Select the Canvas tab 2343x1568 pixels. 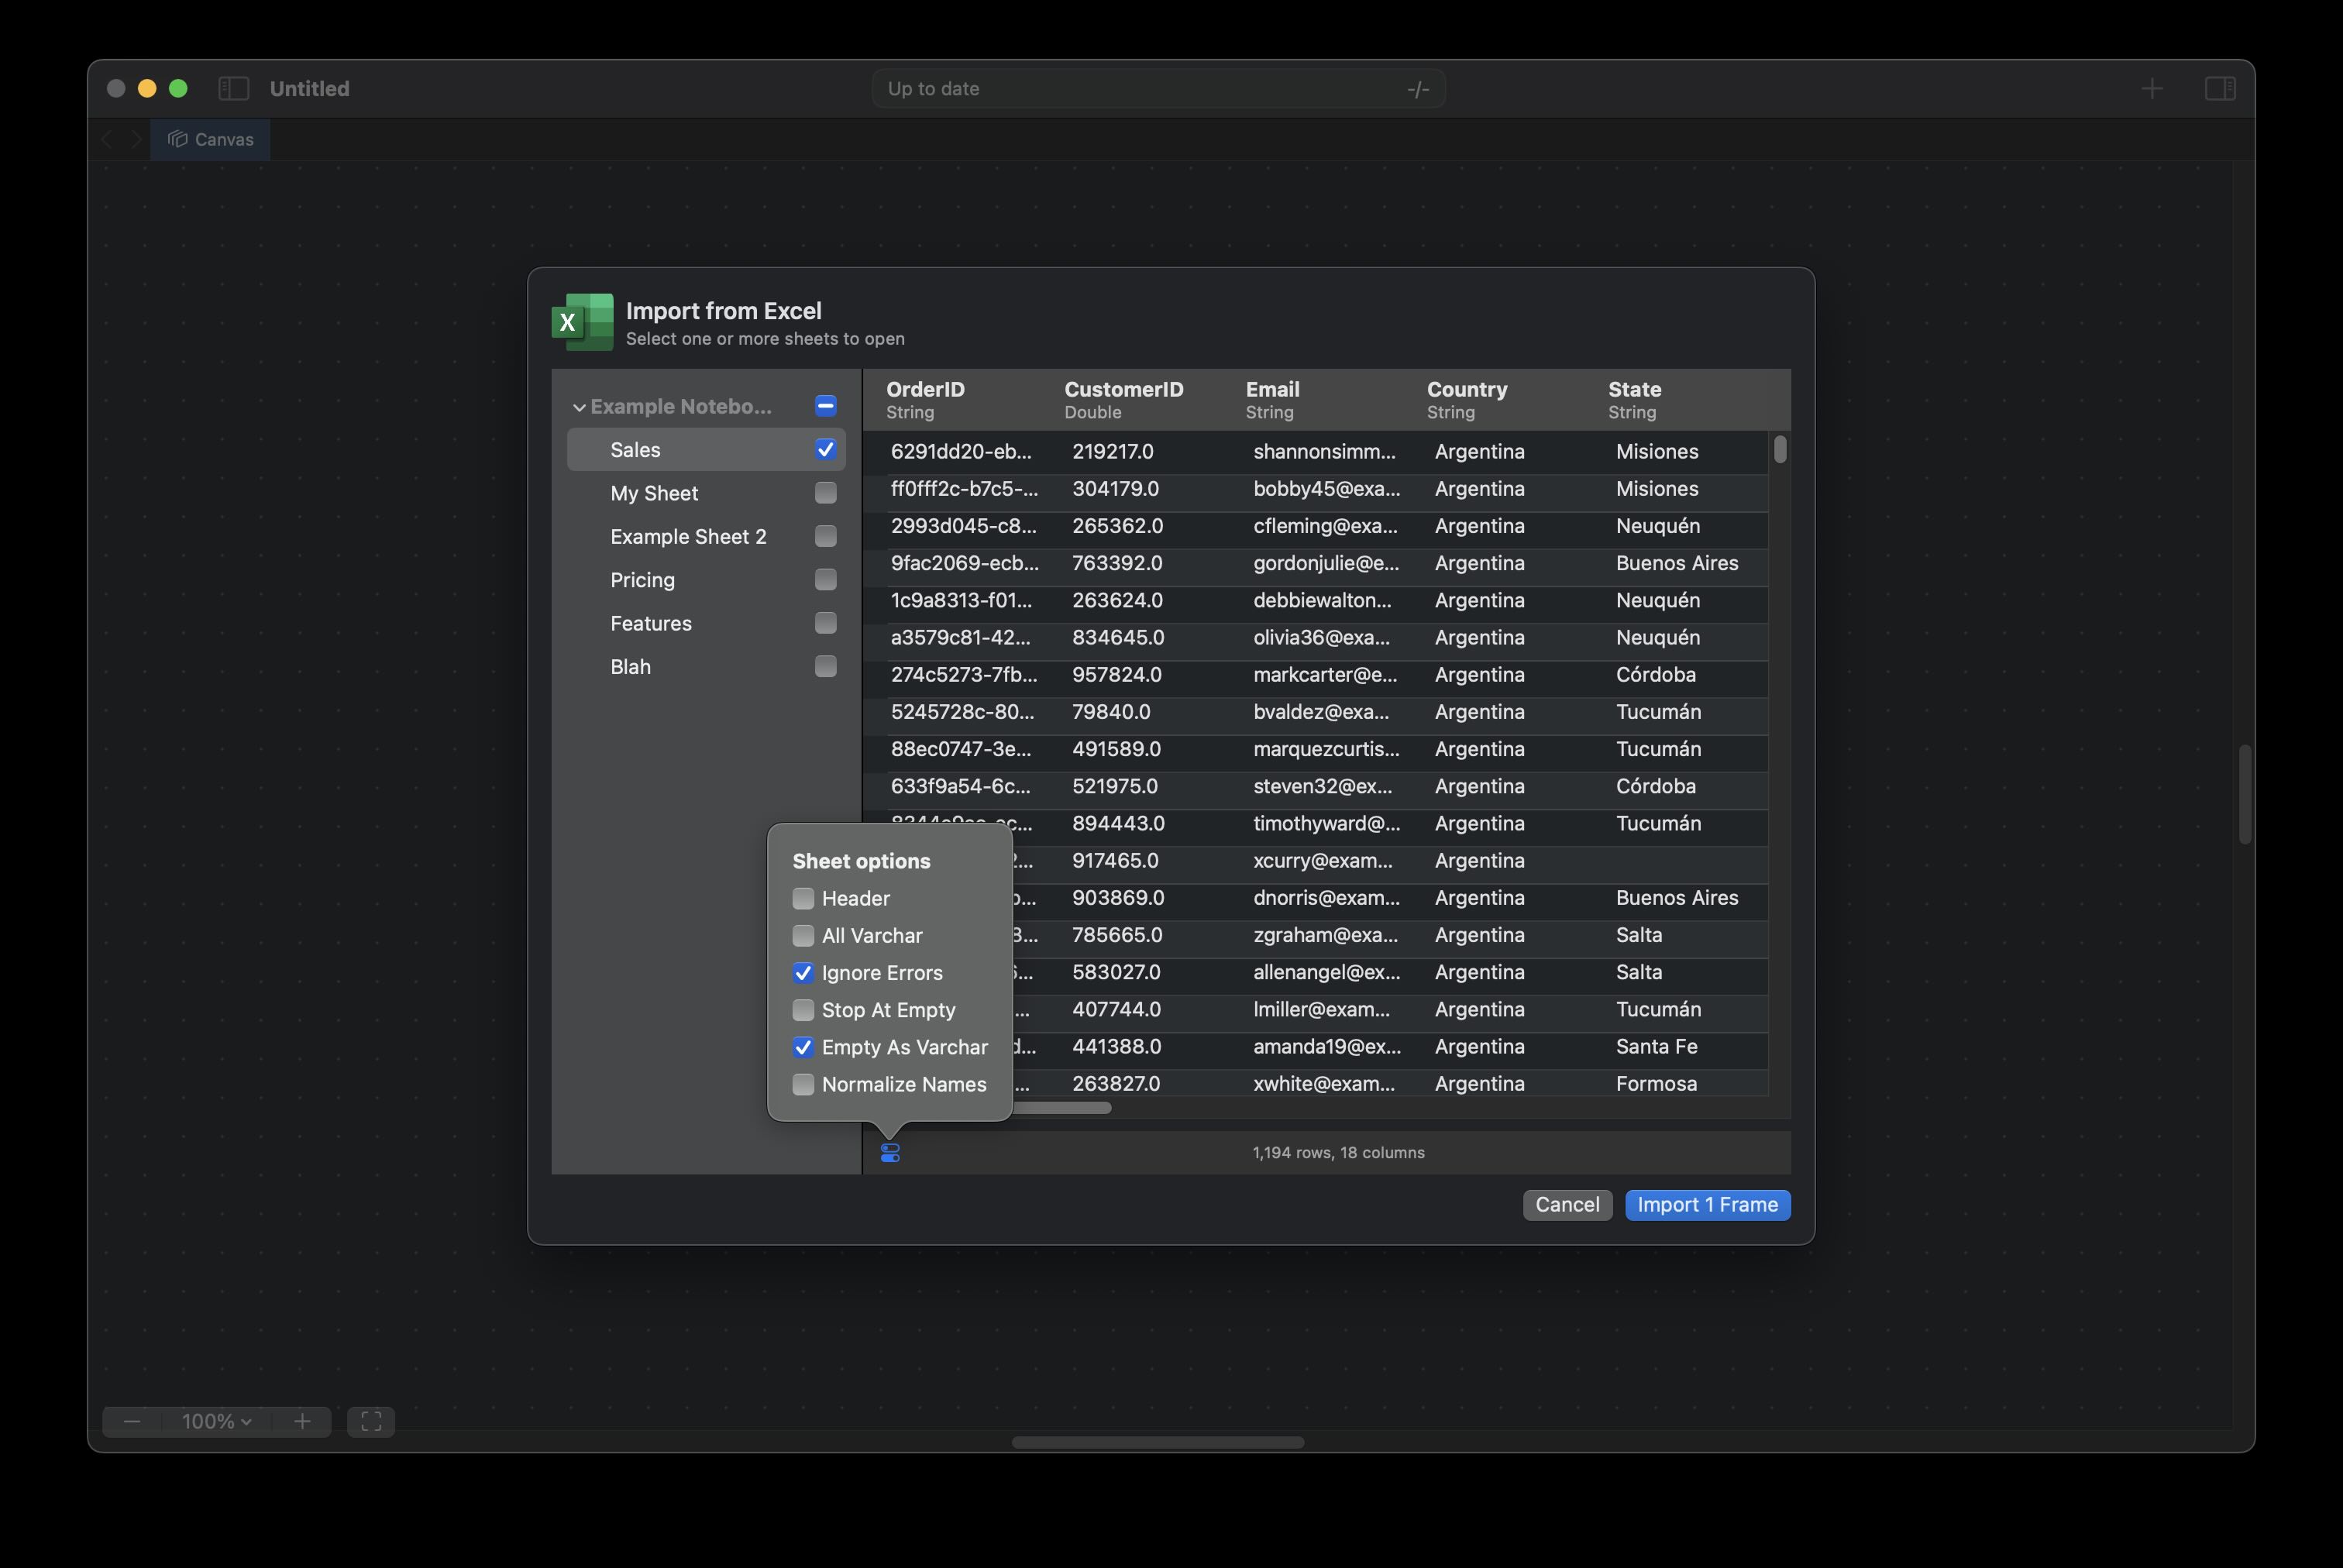(x=210, y=139)
